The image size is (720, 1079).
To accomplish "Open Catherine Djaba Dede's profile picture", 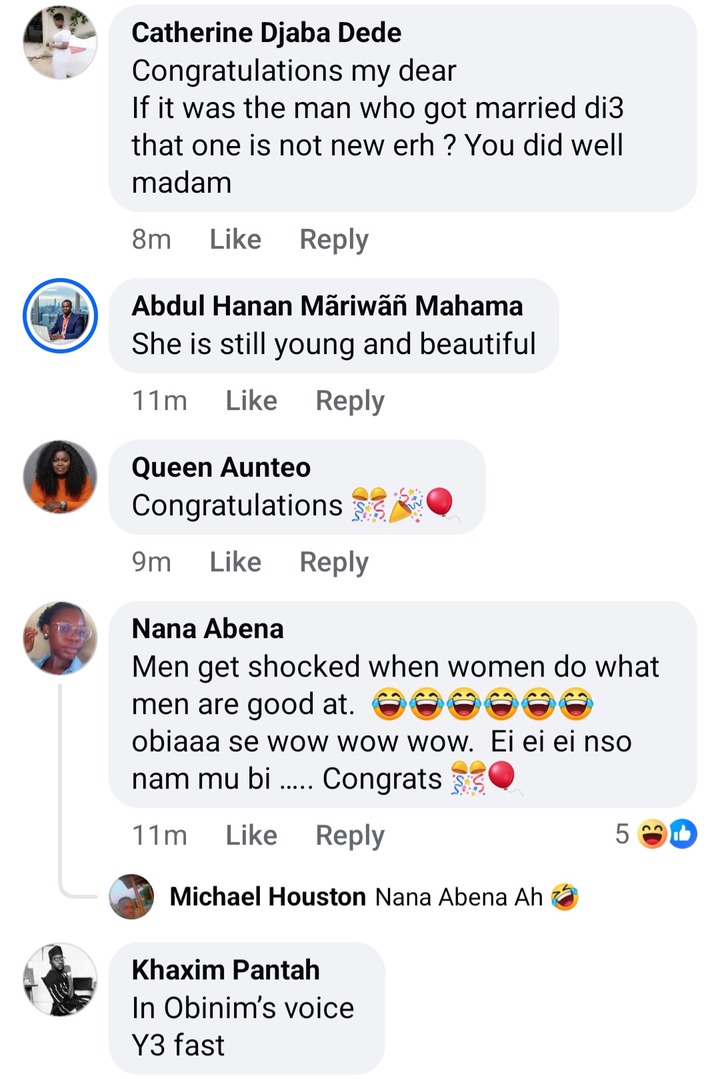I will 60,41.
